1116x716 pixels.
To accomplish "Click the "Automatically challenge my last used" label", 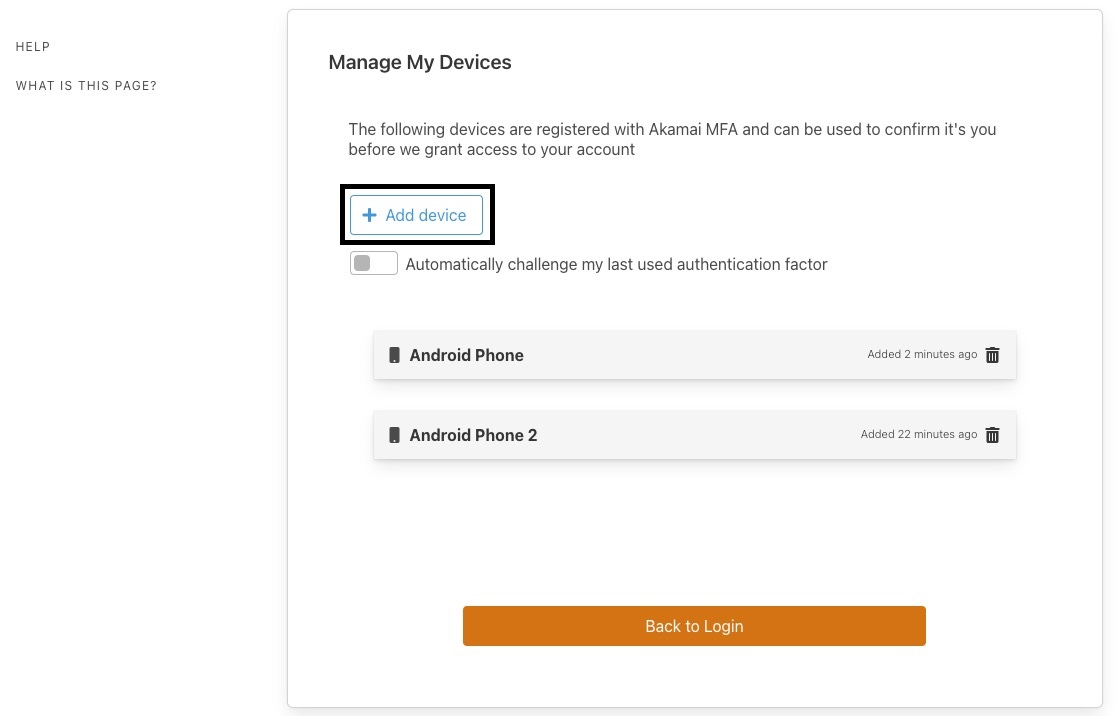I will (616, 265).
